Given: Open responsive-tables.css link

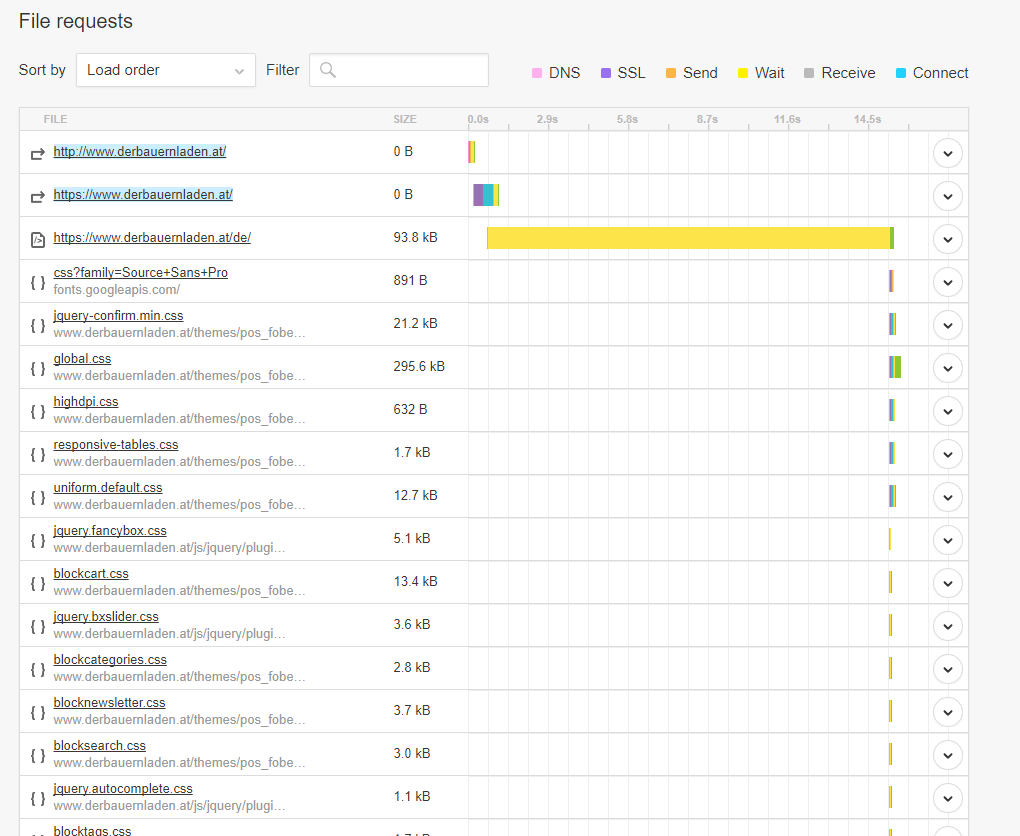Looking at the screenshot, I should [x=116, y=444].
